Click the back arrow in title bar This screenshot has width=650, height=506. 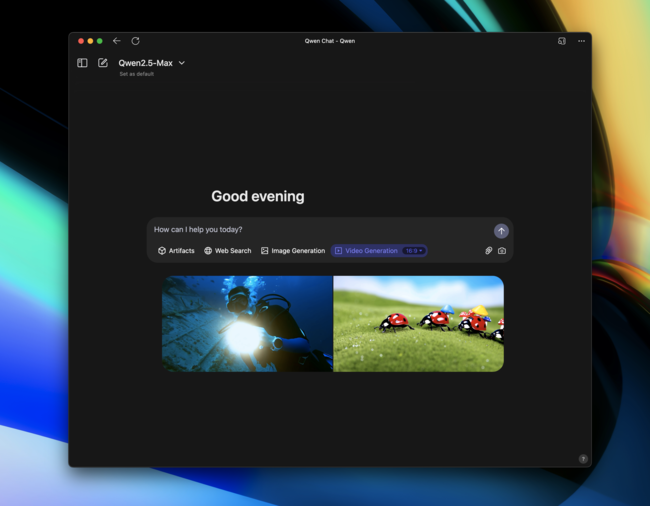pos(117,41)
